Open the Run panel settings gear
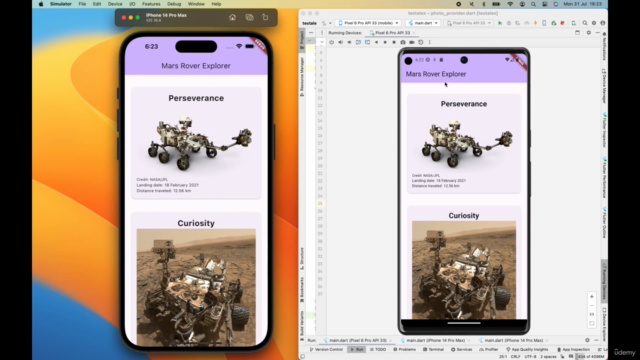This screenshot has width=640, height=360. (x=587, y=340)
